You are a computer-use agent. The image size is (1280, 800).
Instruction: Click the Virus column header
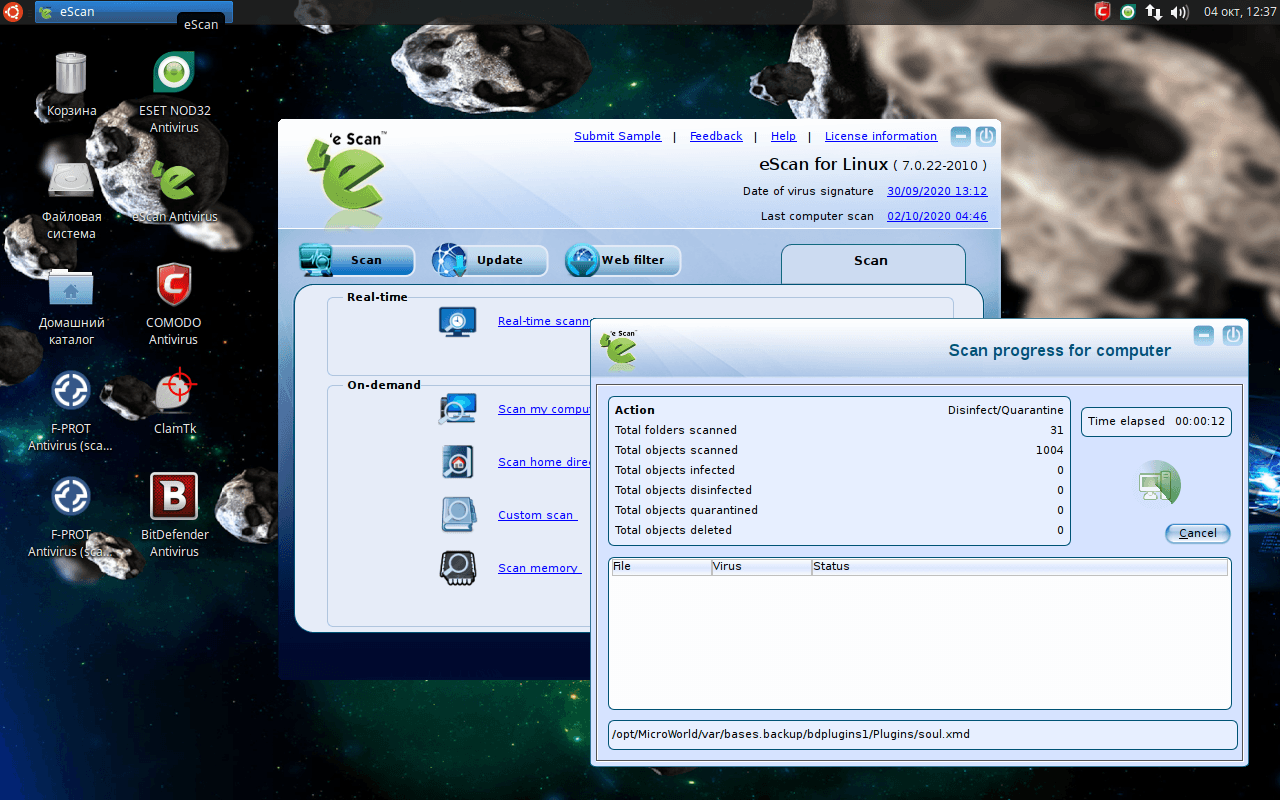[x=761, y=567]
